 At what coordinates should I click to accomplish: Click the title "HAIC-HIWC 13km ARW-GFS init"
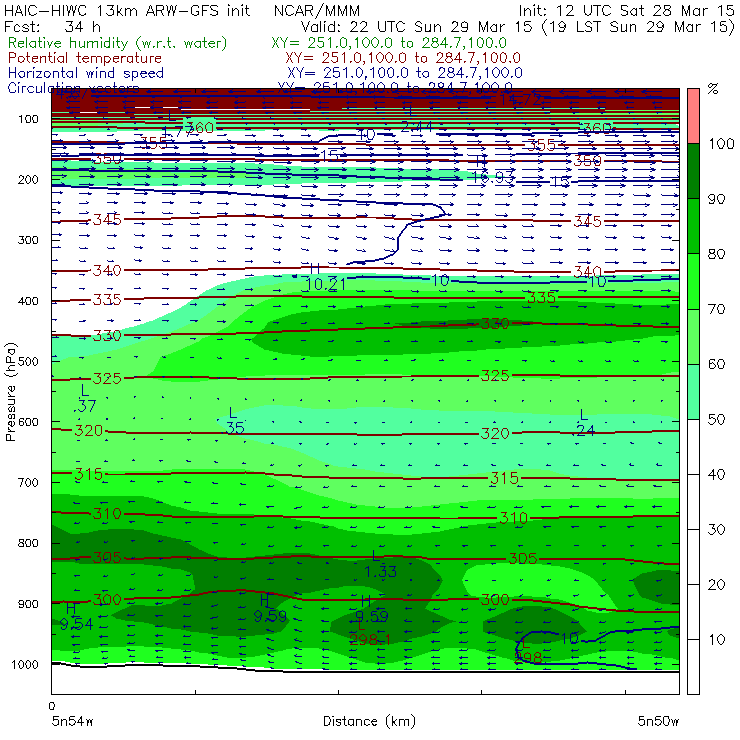click(127, 10)
